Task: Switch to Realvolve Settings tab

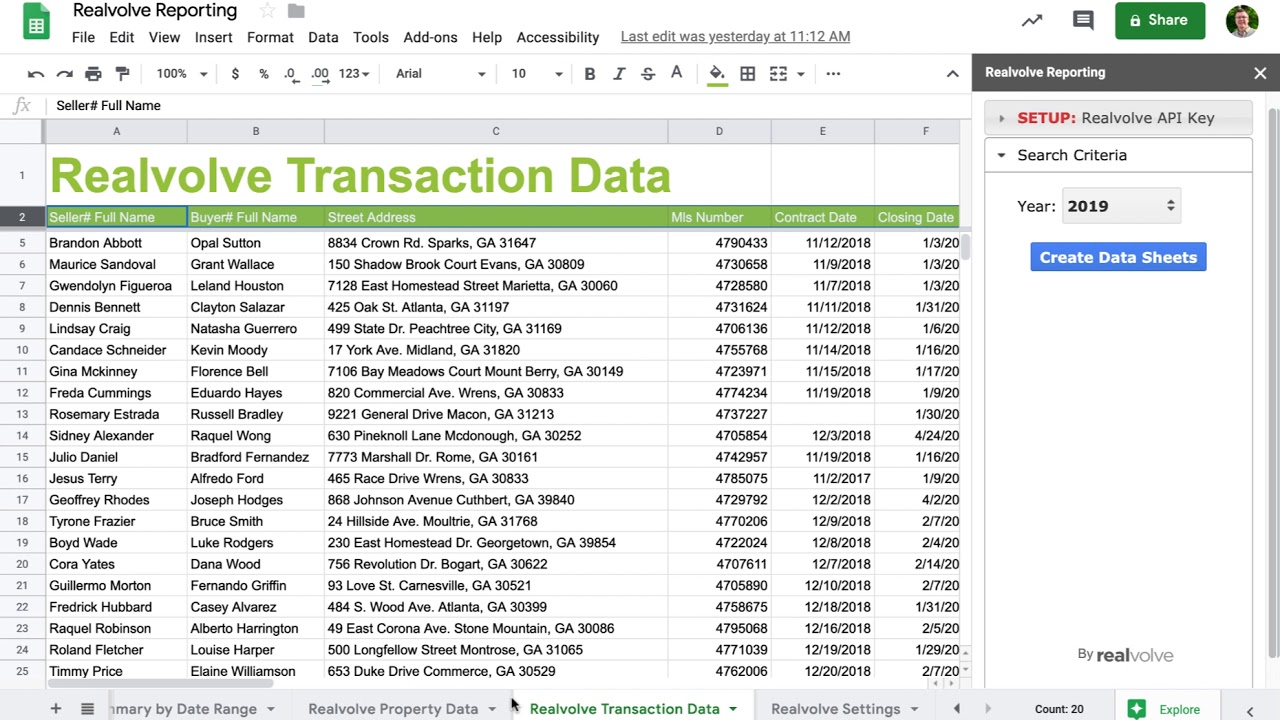Action: click(x=836, y=709)
